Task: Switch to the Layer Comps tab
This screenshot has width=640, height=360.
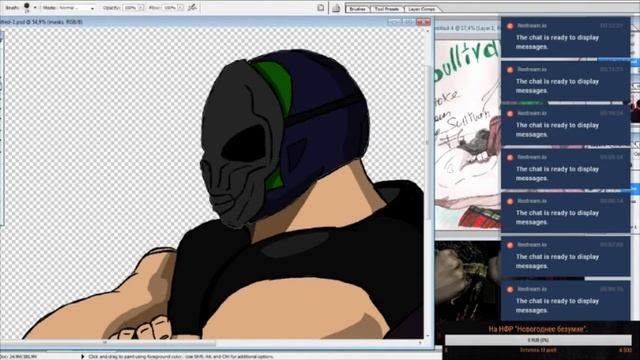Action: coord(422,9)
